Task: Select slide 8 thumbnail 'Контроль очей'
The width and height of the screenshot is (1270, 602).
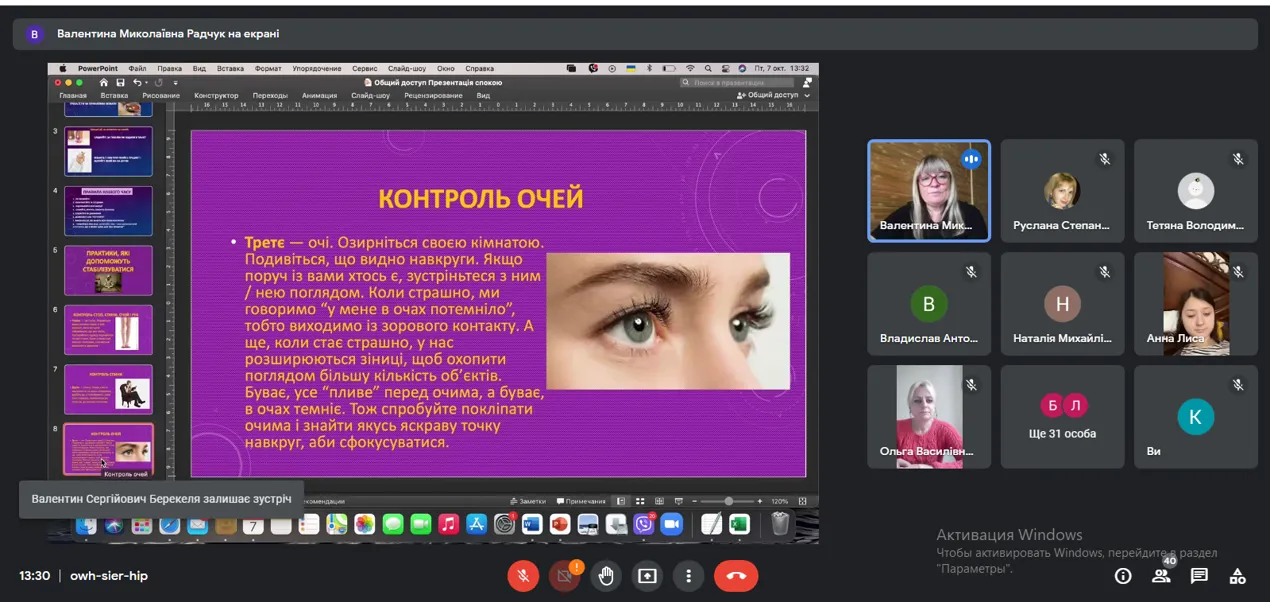Action: coord(109,449)
